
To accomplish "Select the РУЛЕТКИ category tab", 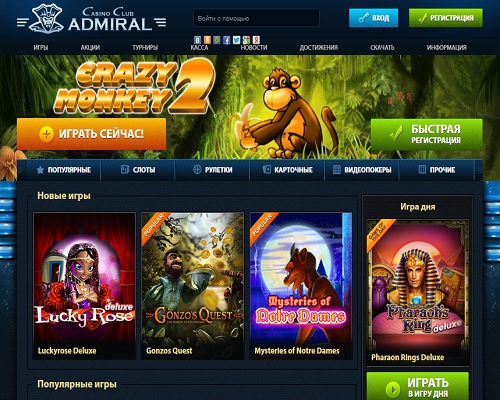I will coord(212,170).
